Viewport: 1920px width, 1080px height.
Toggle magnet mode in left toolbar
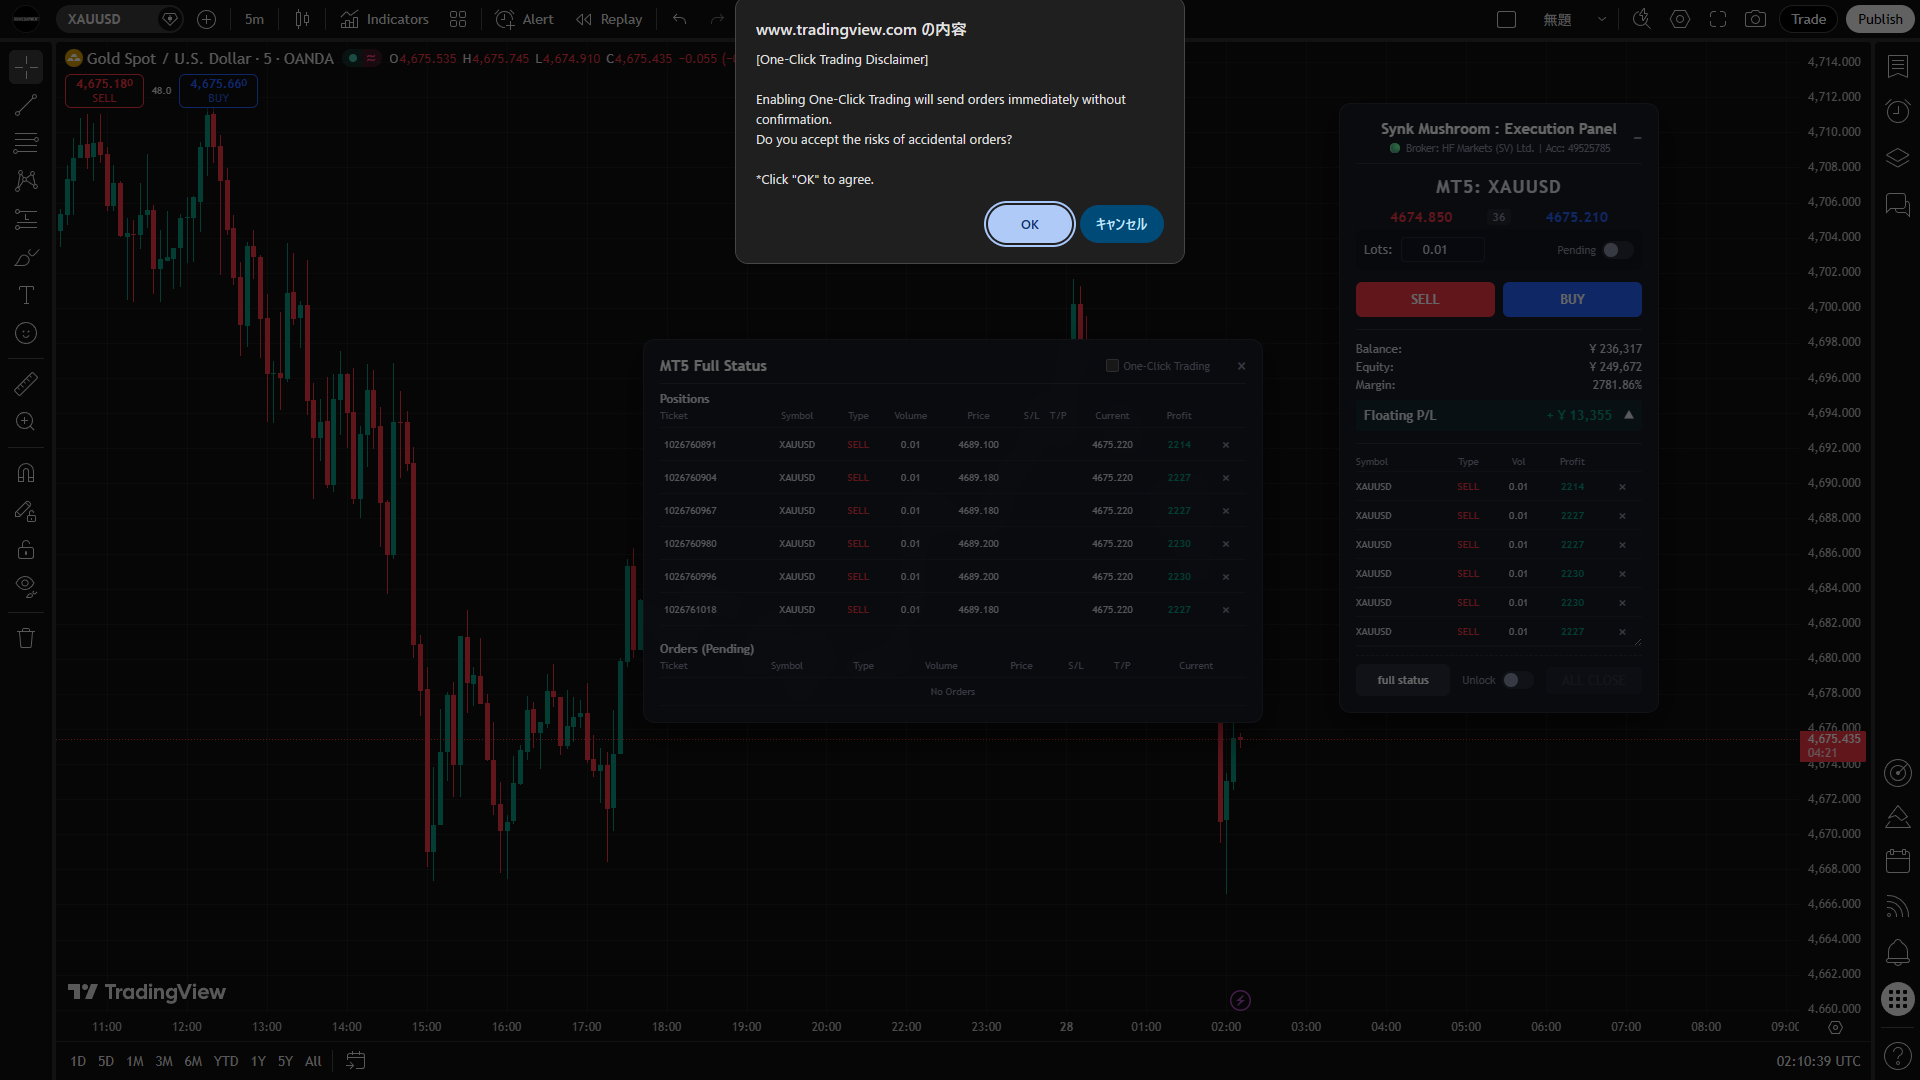(x=26, y=473)
